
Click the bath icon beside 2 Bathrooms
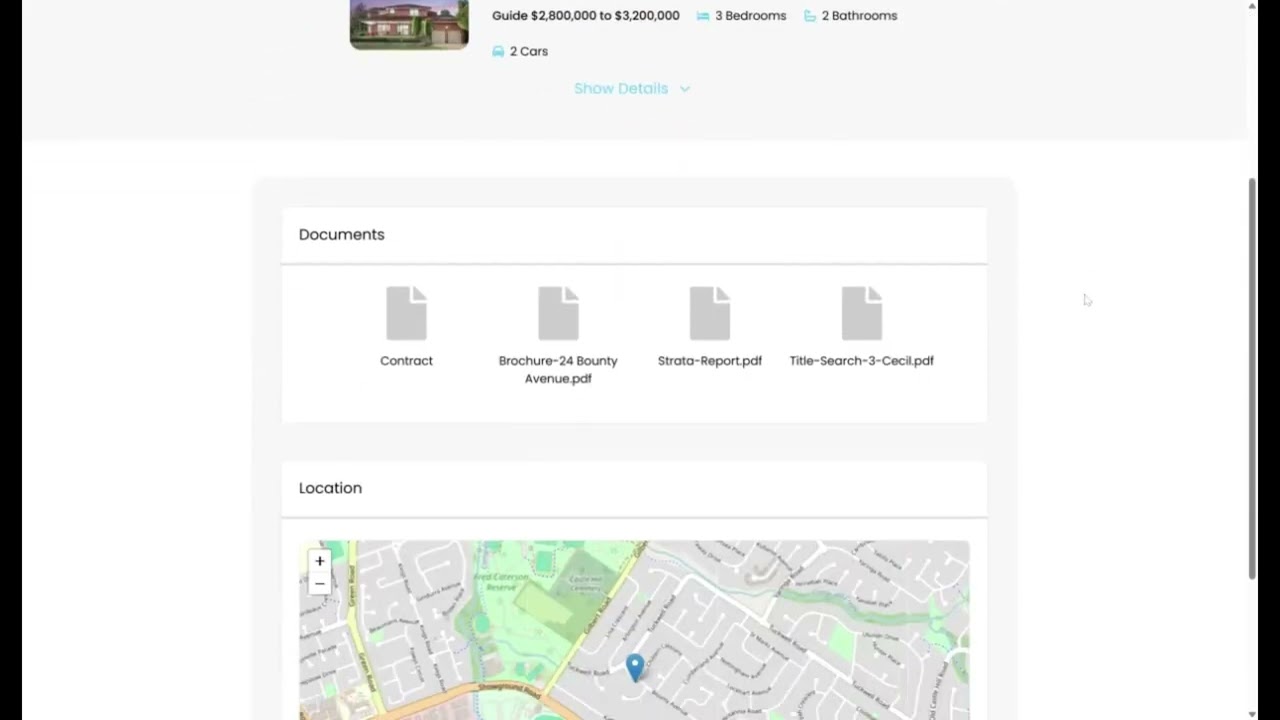point(810,16)
